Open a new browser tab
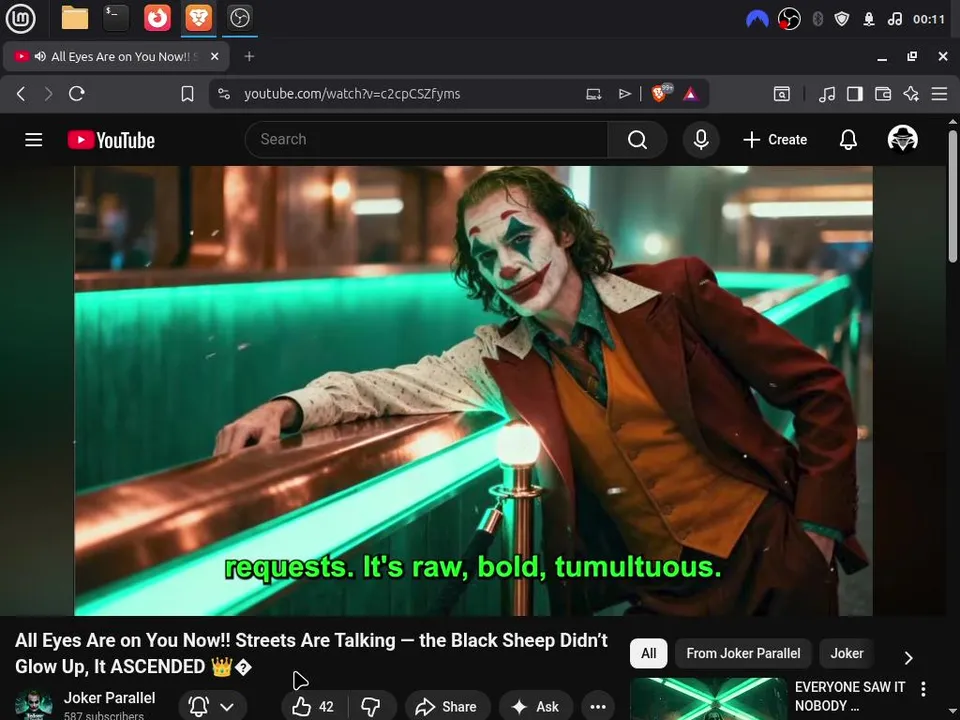The width and height of the screenshot is (960, 720). point(249,56)
